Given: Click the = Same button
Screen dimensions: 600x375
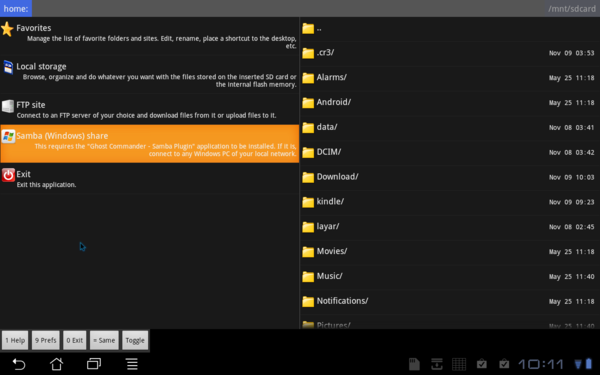Looking at the screenshot, I should point(104,340).
